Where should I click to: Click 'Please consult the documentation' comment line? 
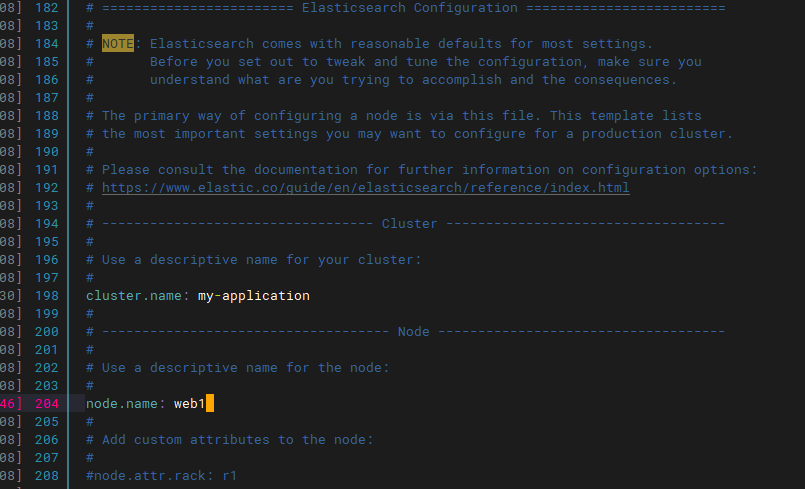[x=421, y=170]
